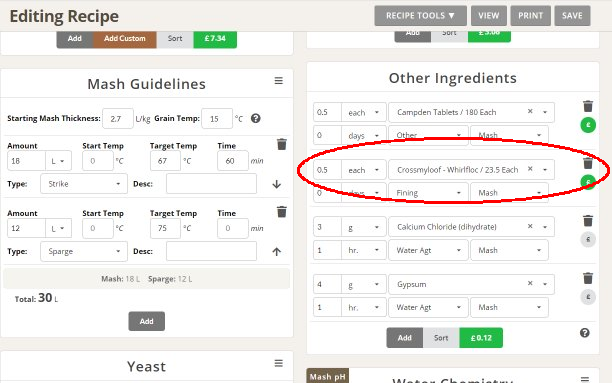Change unit dropdown for 12 L amount
Image resolution: width=612 pixels, height=383 pixels.
[x=58, y=228]
